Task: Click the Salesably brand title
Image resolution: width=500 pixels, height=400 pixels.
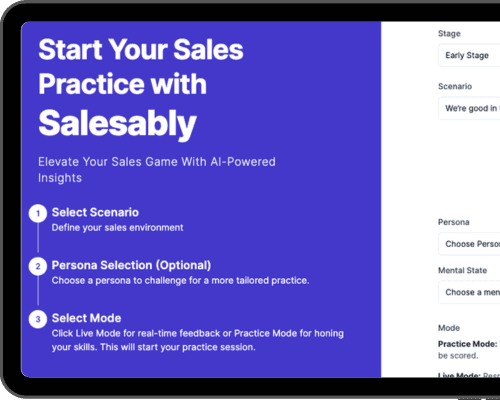Action: tap(117, 123)
